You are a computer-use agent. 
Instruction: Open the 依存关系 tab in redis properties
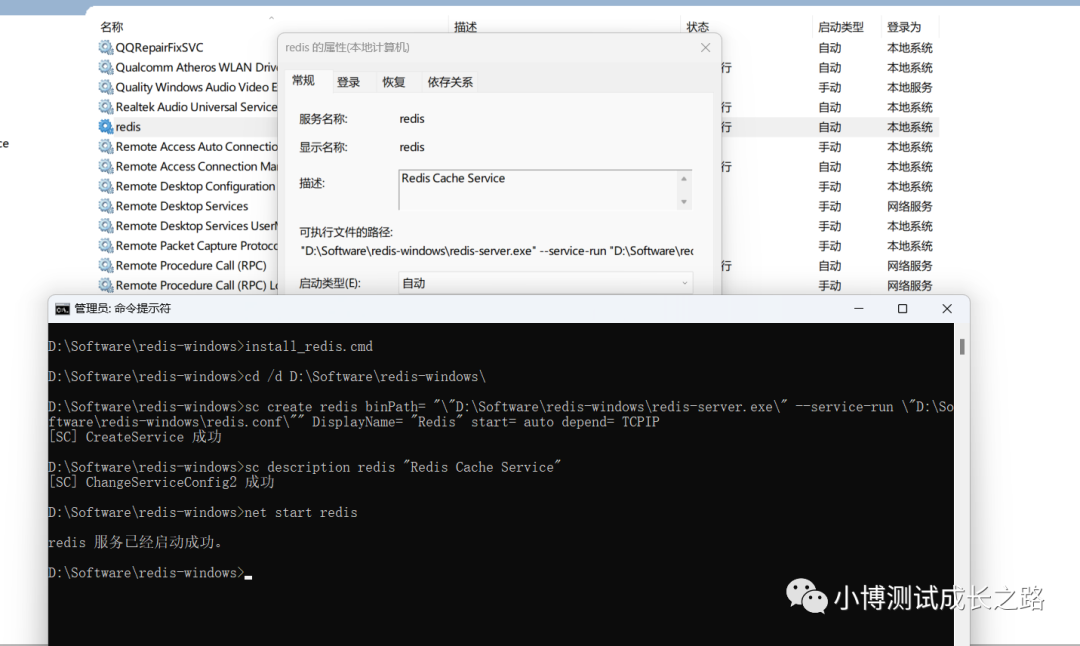click(450, 82)
